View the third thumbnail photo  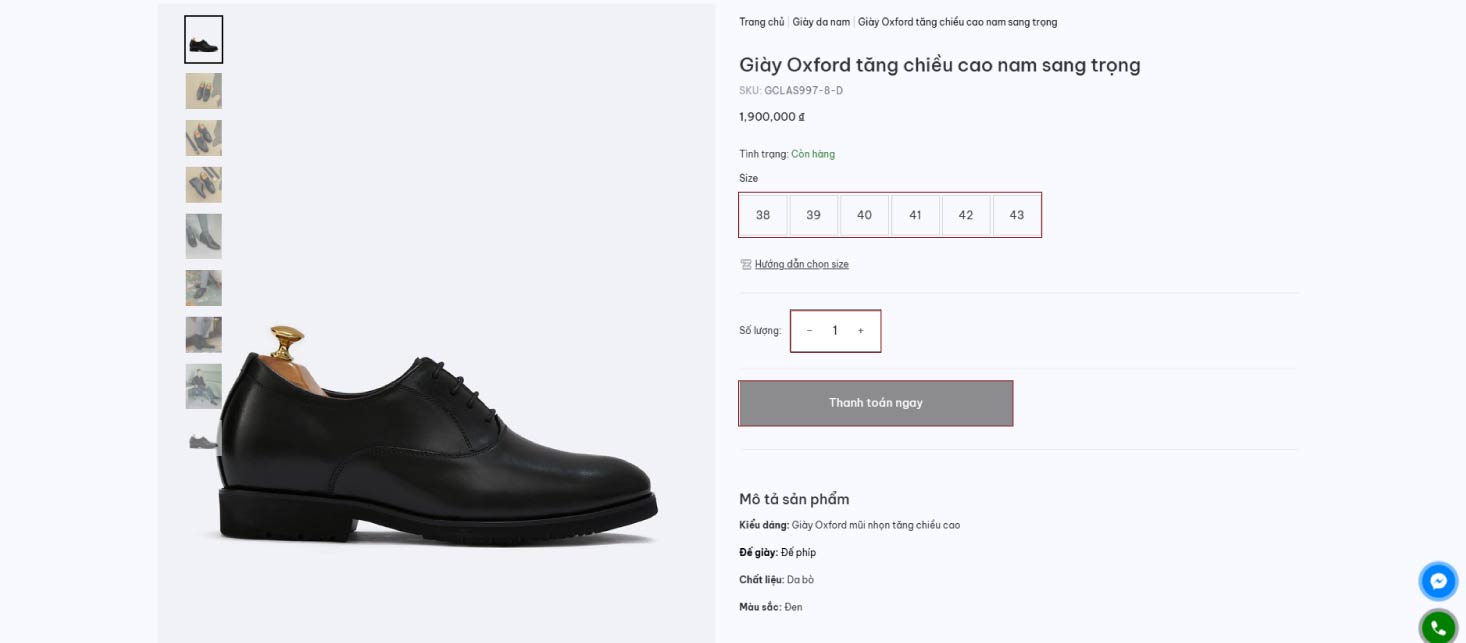click(x=204, y=138)
